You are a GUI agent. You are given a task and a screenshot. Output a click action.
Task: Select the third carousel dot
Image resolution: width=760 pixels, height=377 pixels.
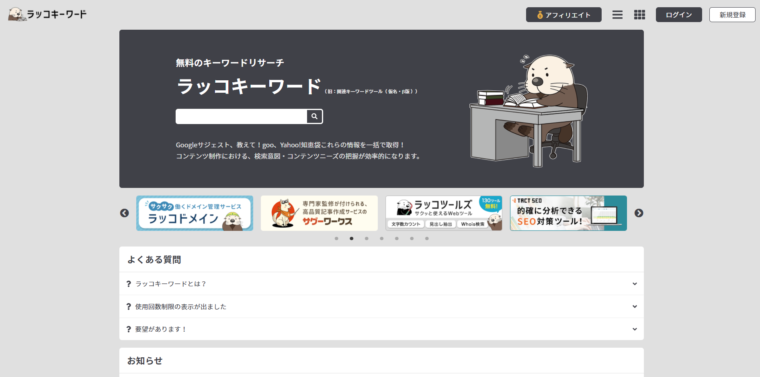point(366,238)
